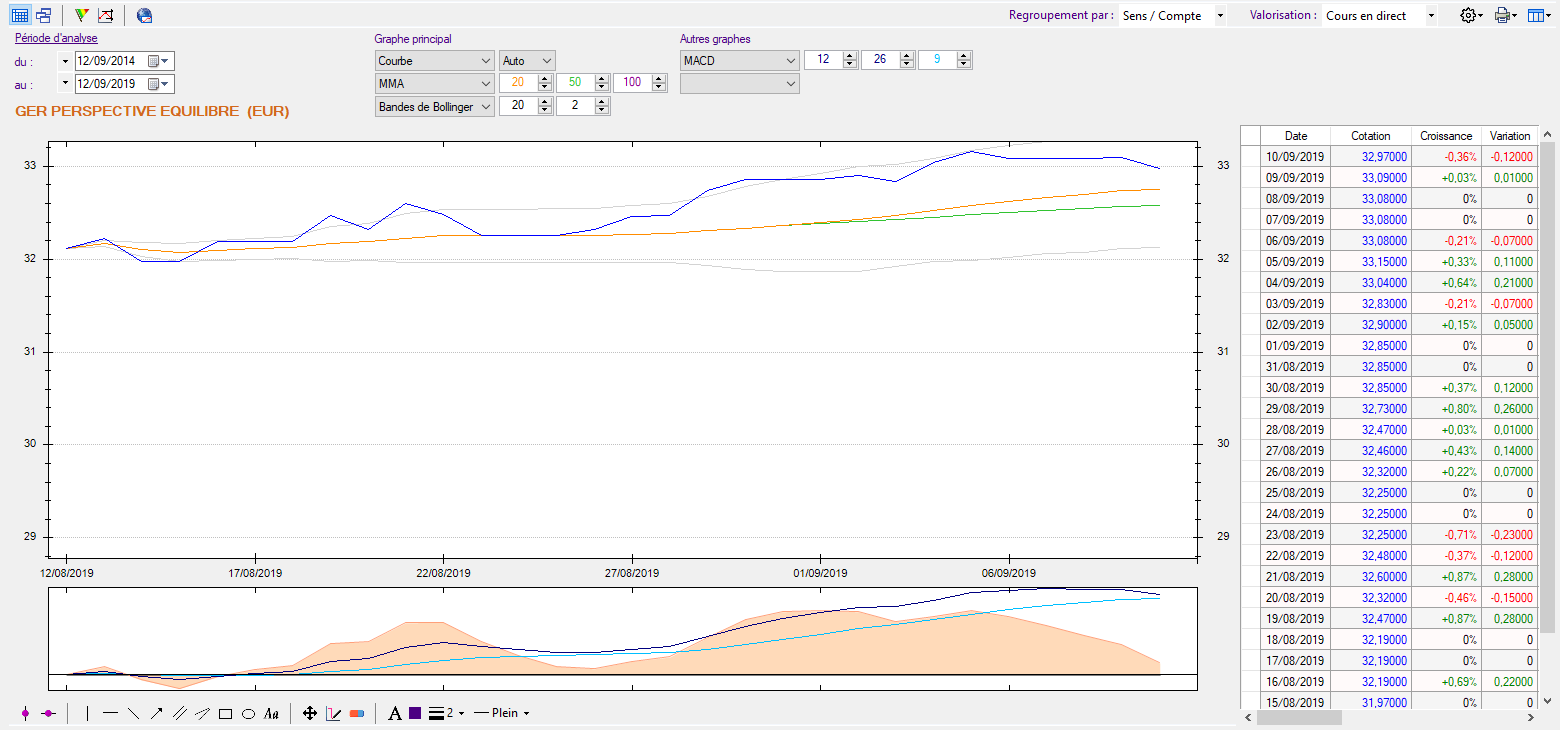Open the Courbe chart type dropdown
1560x730 pixels.
point(434,61)
